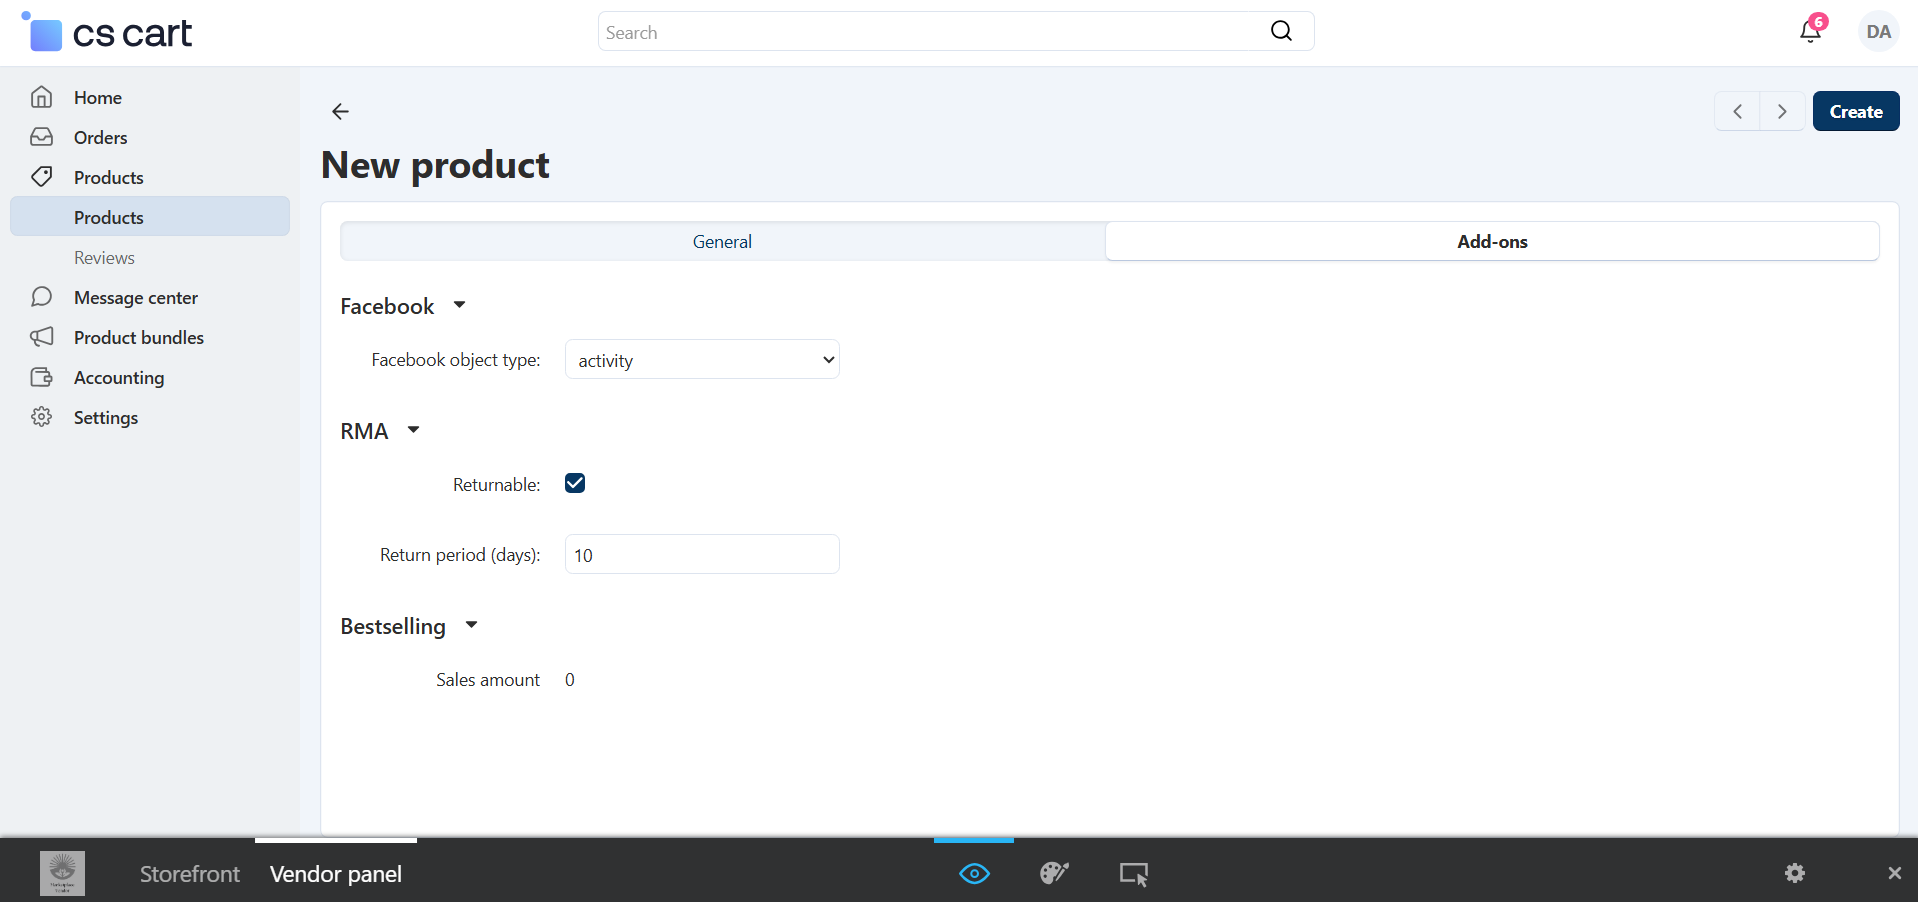
Task: Click the search magnifier icon
Action: 1281,32
